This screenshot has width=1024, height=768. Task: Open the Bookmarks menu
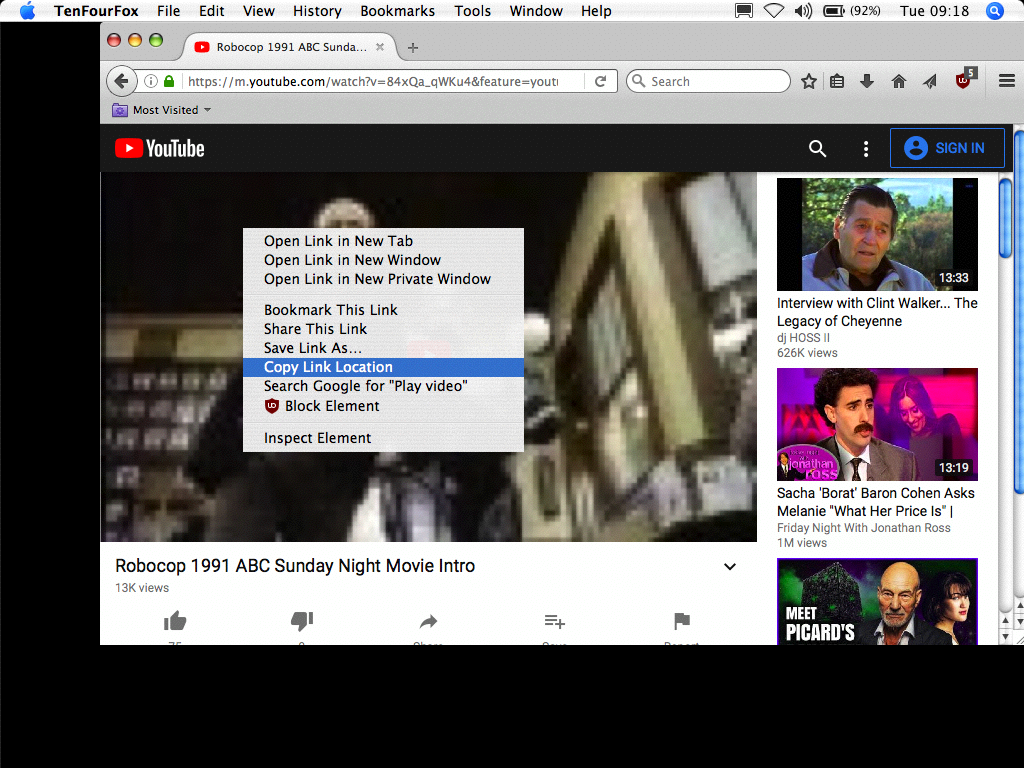point(398,11)
